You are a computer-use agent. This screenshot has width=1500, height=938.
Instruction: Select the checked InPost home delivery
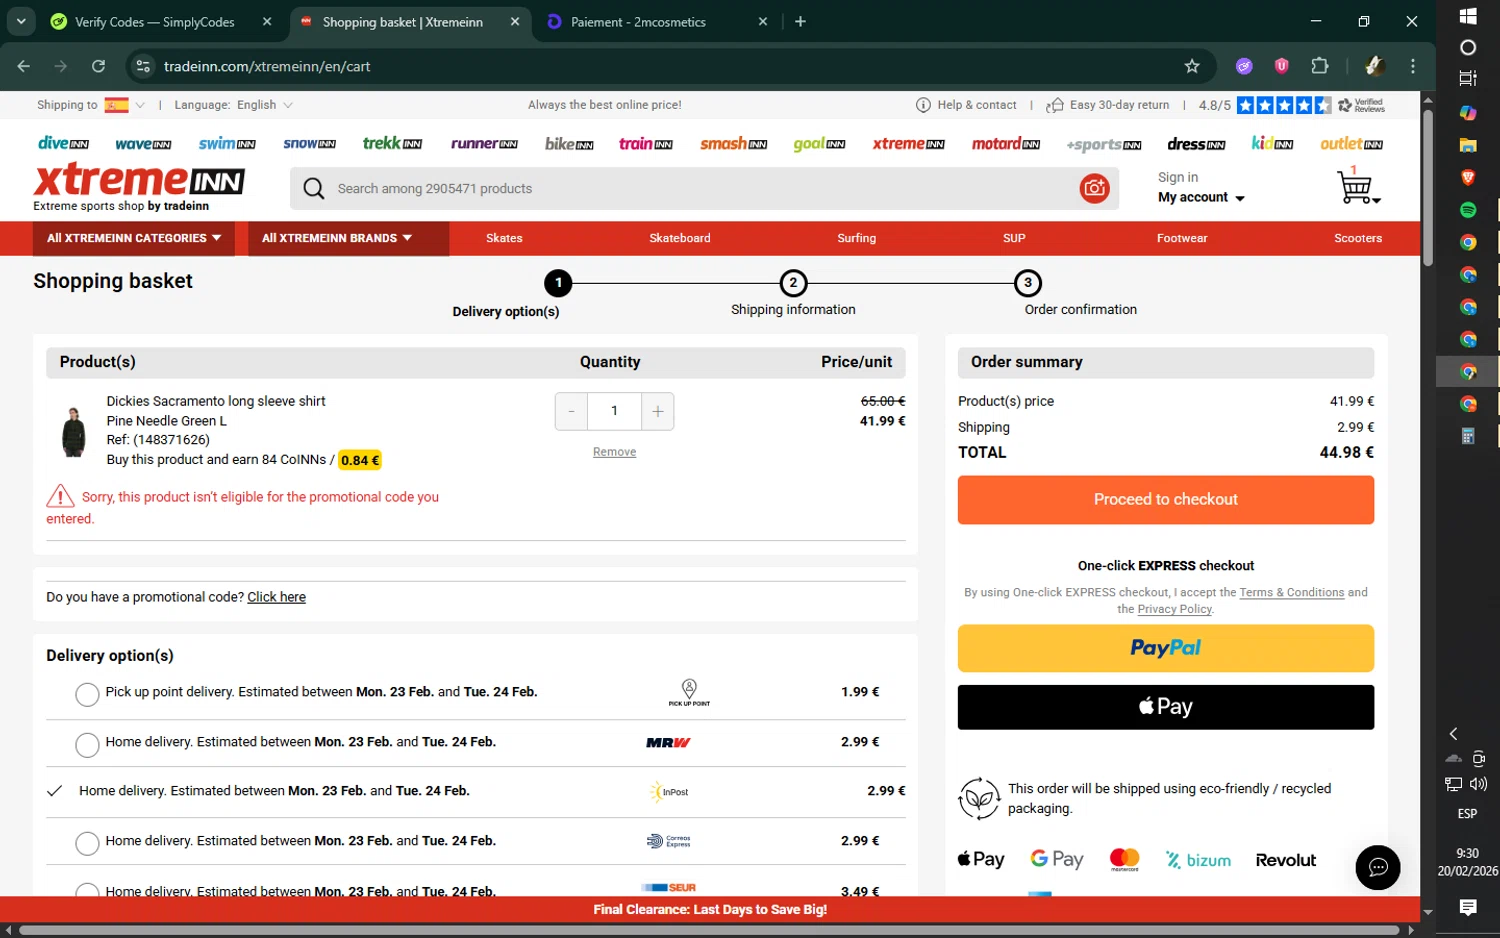pyautogui.click(x=55, y=791)
